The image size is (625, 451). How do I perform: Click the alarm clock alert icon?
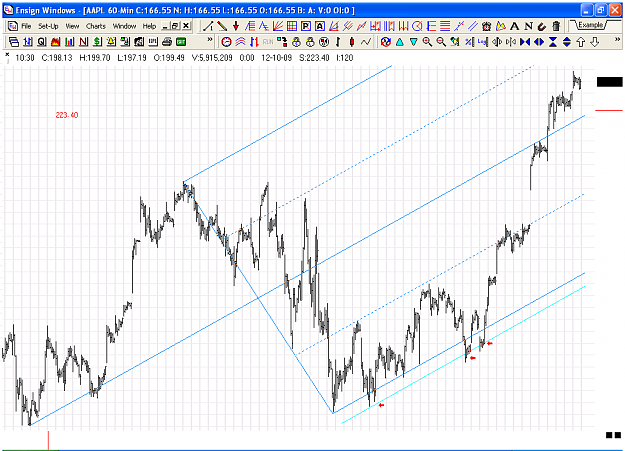pos(487,26)
